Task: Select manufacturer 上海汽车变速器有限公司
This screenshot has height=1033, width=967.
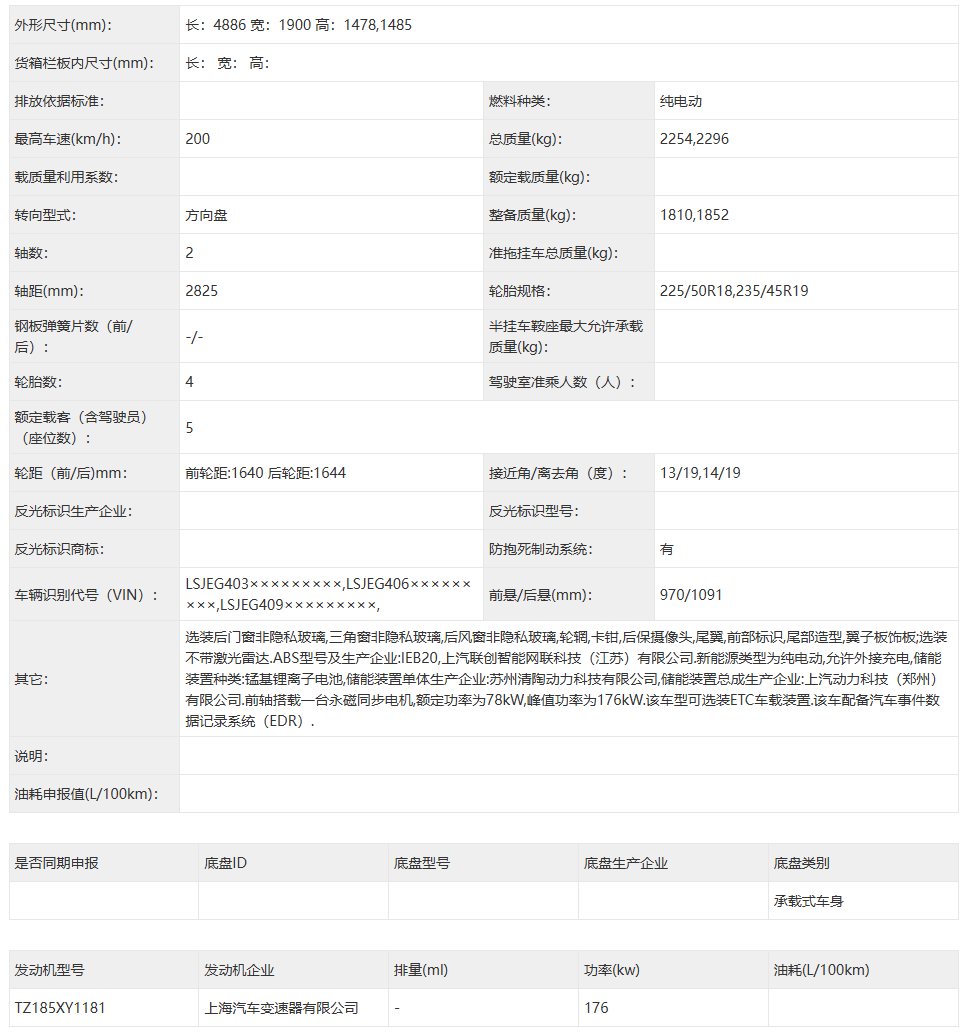Action: (x=281, y=1008)
